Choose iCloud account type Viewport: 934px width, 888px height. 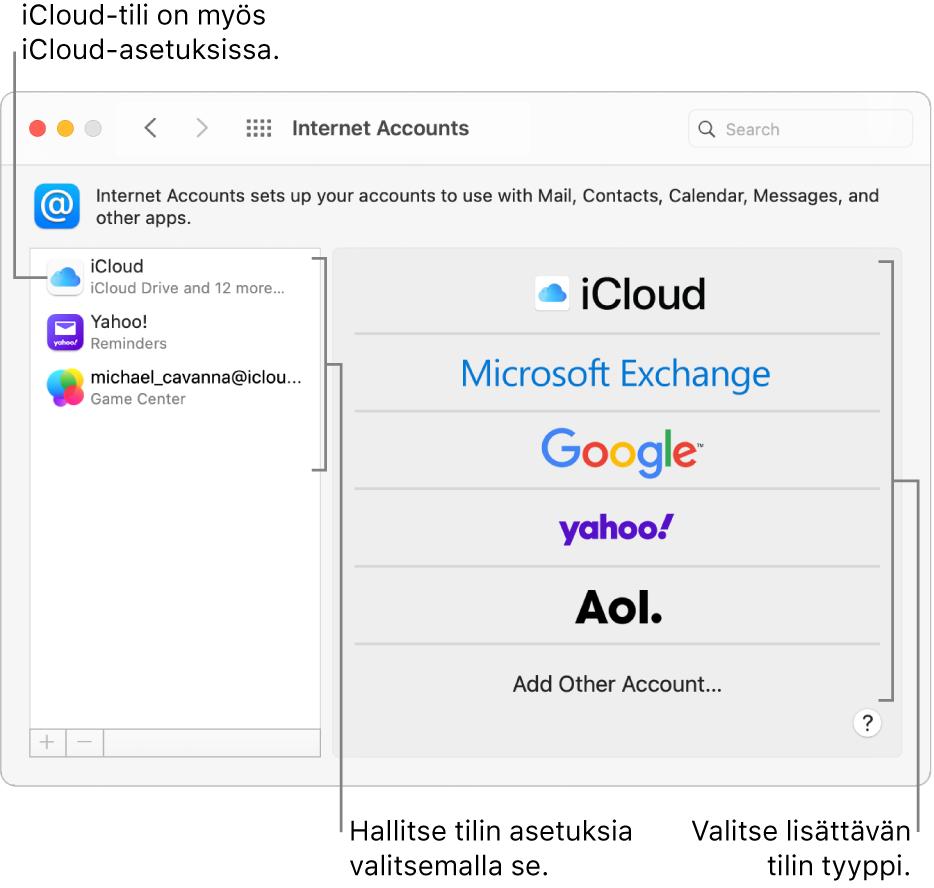click(617, 294)
